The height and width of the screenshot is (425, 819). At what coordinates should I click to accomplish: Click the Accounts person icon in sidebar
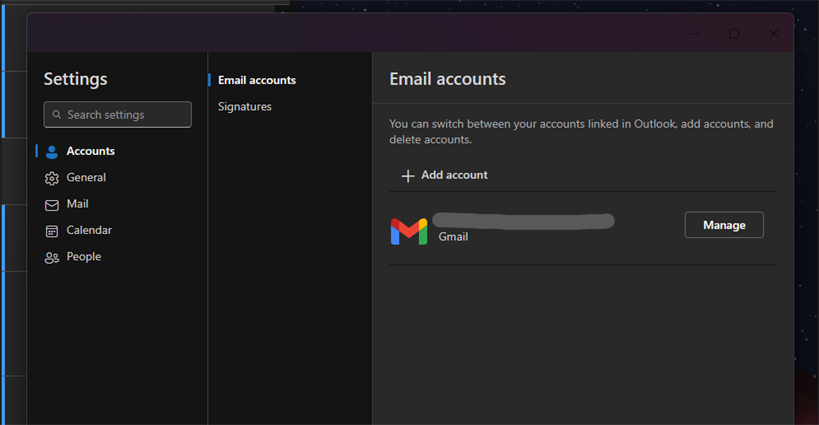coord(52,152)
